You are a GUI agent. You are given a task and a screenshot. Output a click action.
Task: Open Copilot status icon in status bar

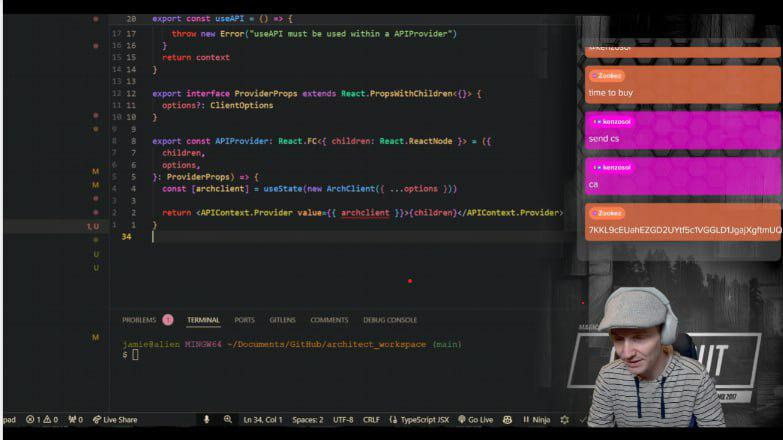(x=507, y=420)
